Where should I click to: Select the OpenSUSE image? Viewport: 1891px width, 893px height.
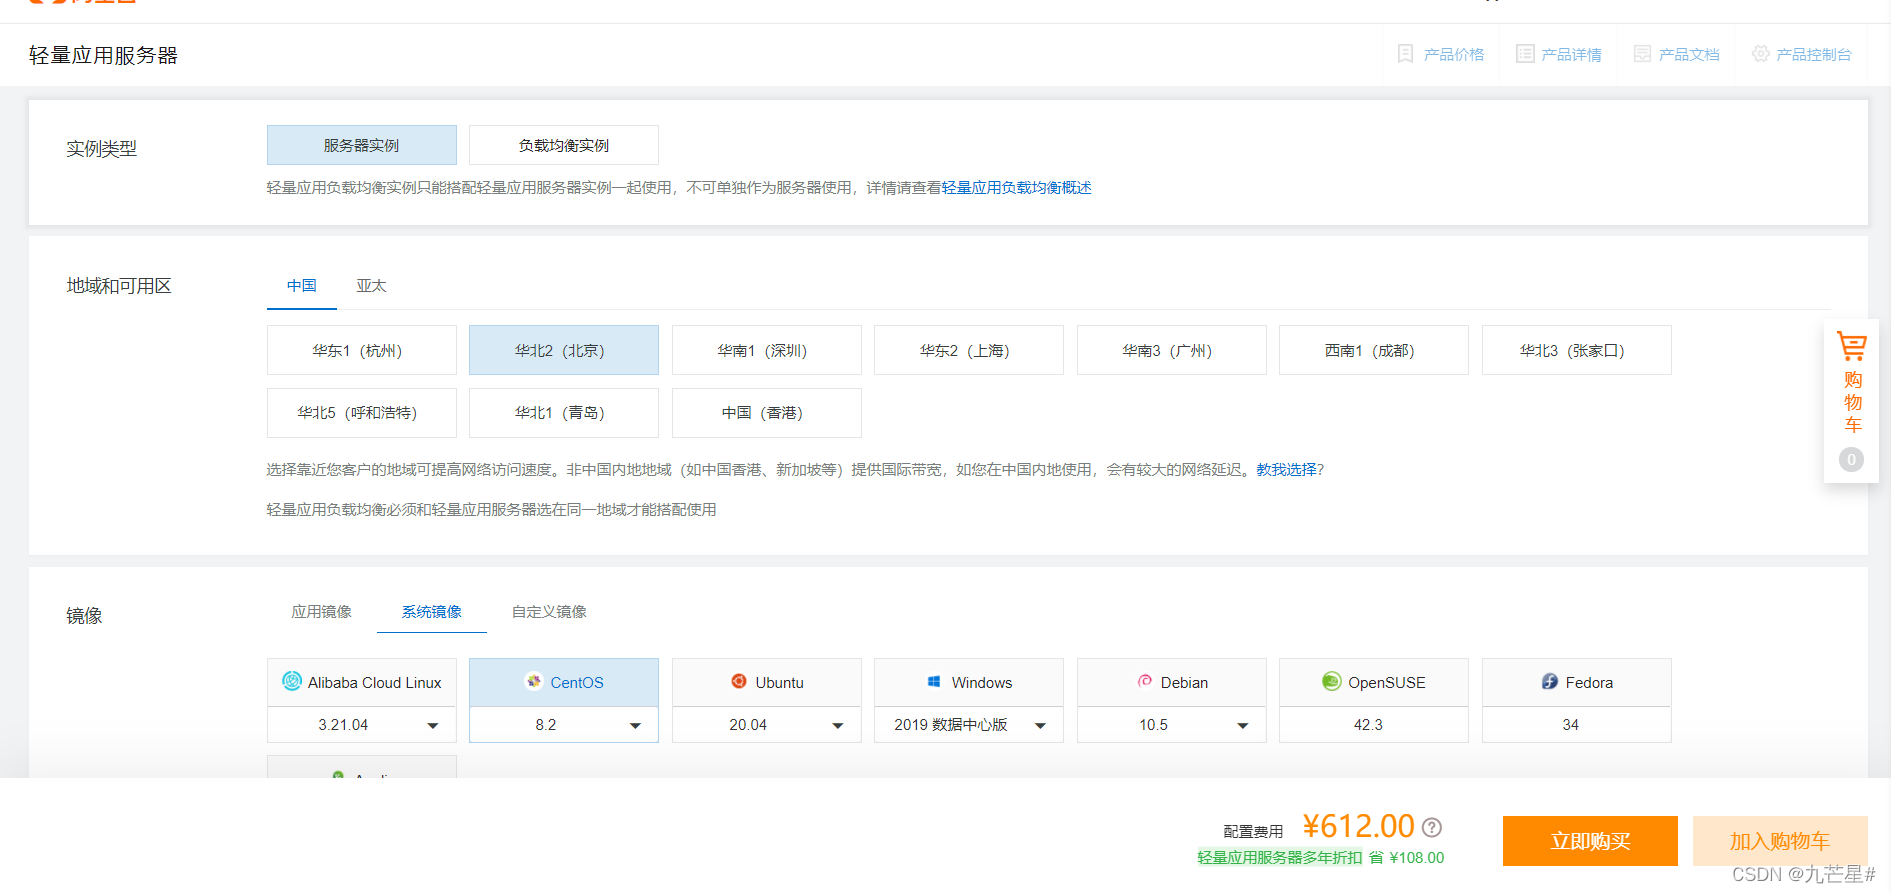point(1374,682)
